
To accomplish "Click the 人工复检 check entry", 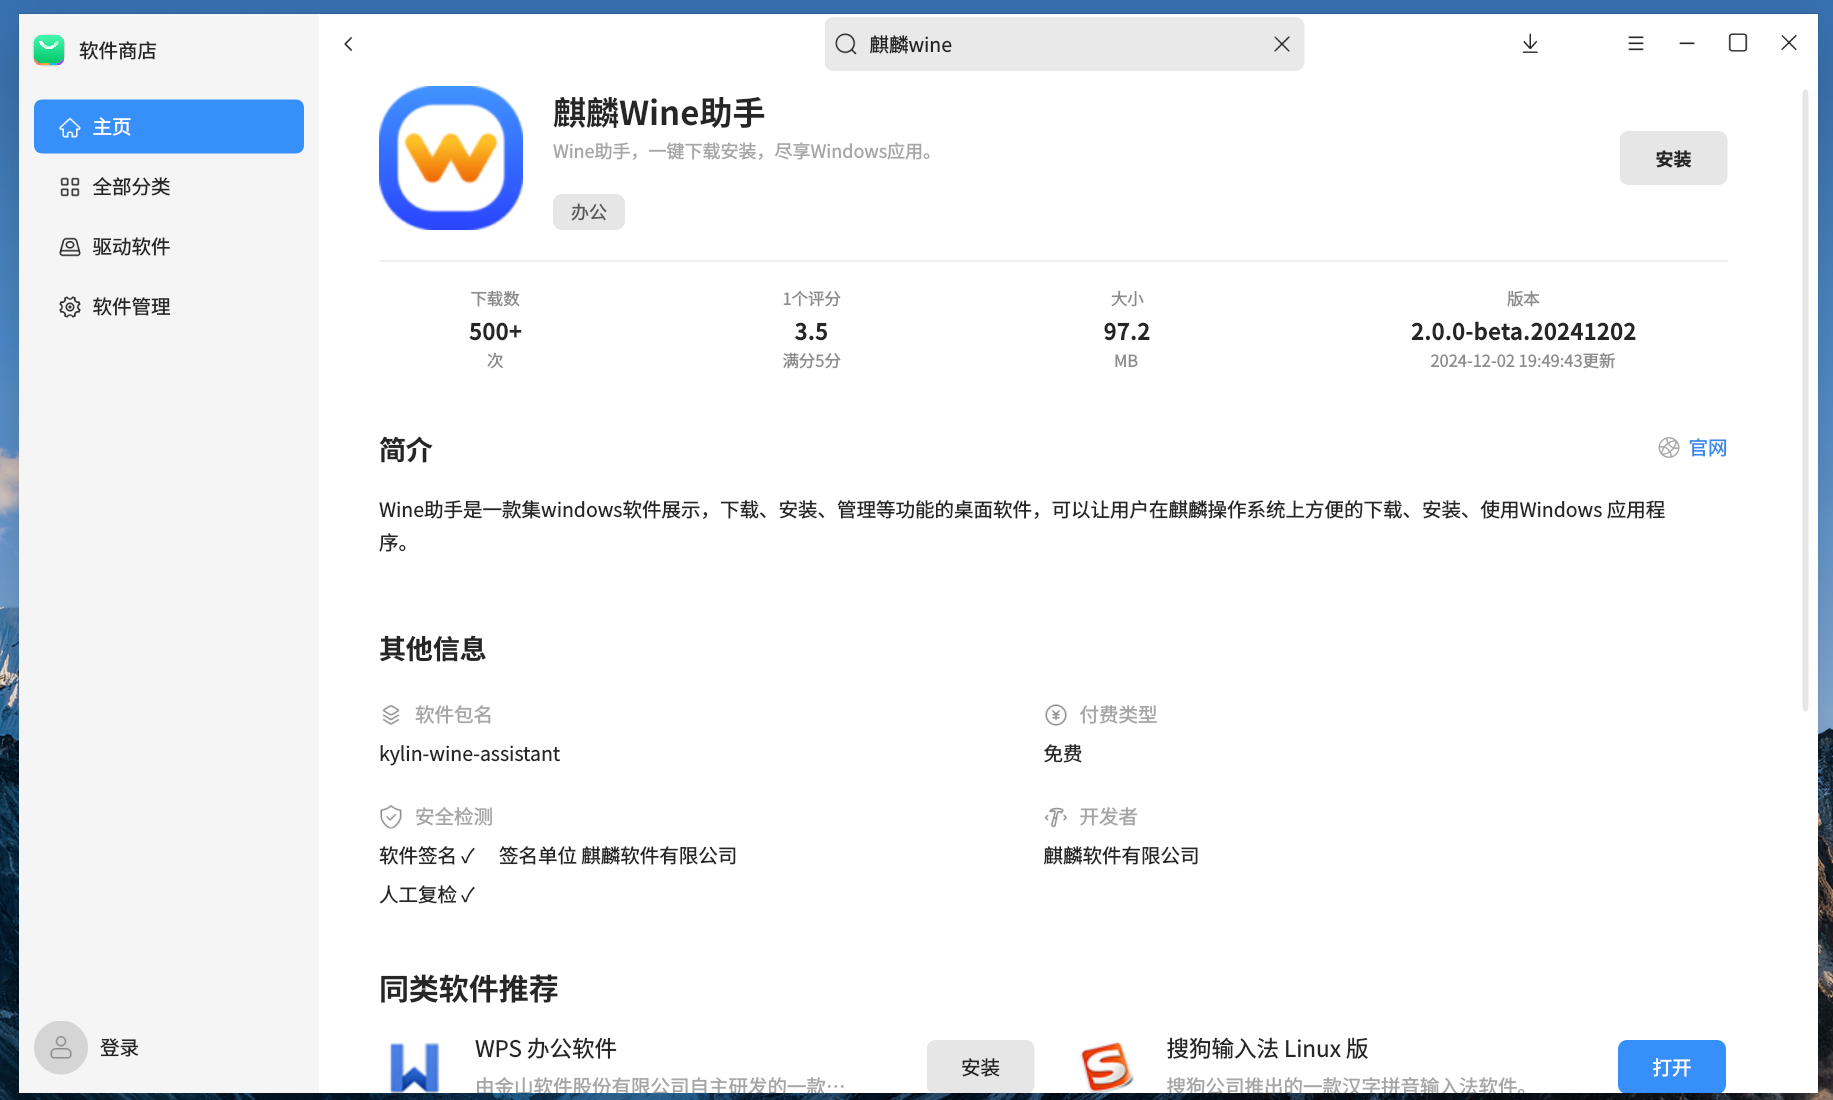I will [x=427, y=895].
